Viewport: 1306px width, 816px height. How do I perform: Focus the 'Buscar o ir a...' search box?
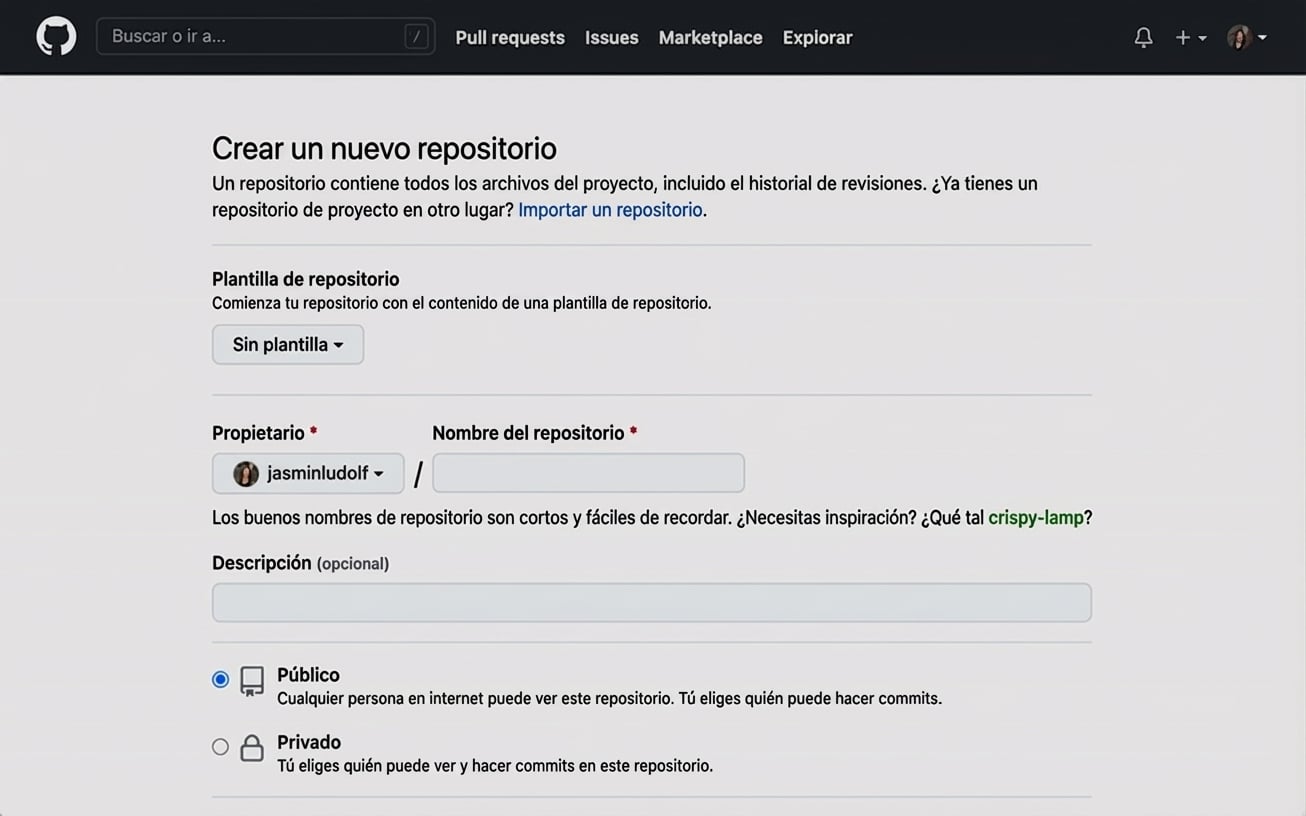coord(265,36)
